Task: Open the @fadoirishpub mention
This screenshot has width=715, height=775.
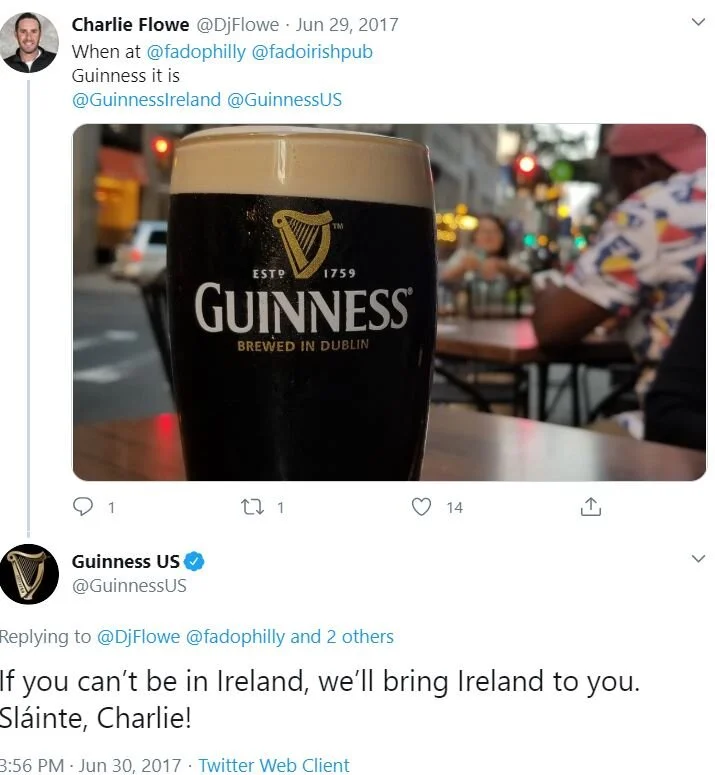Action: point(312,51)
